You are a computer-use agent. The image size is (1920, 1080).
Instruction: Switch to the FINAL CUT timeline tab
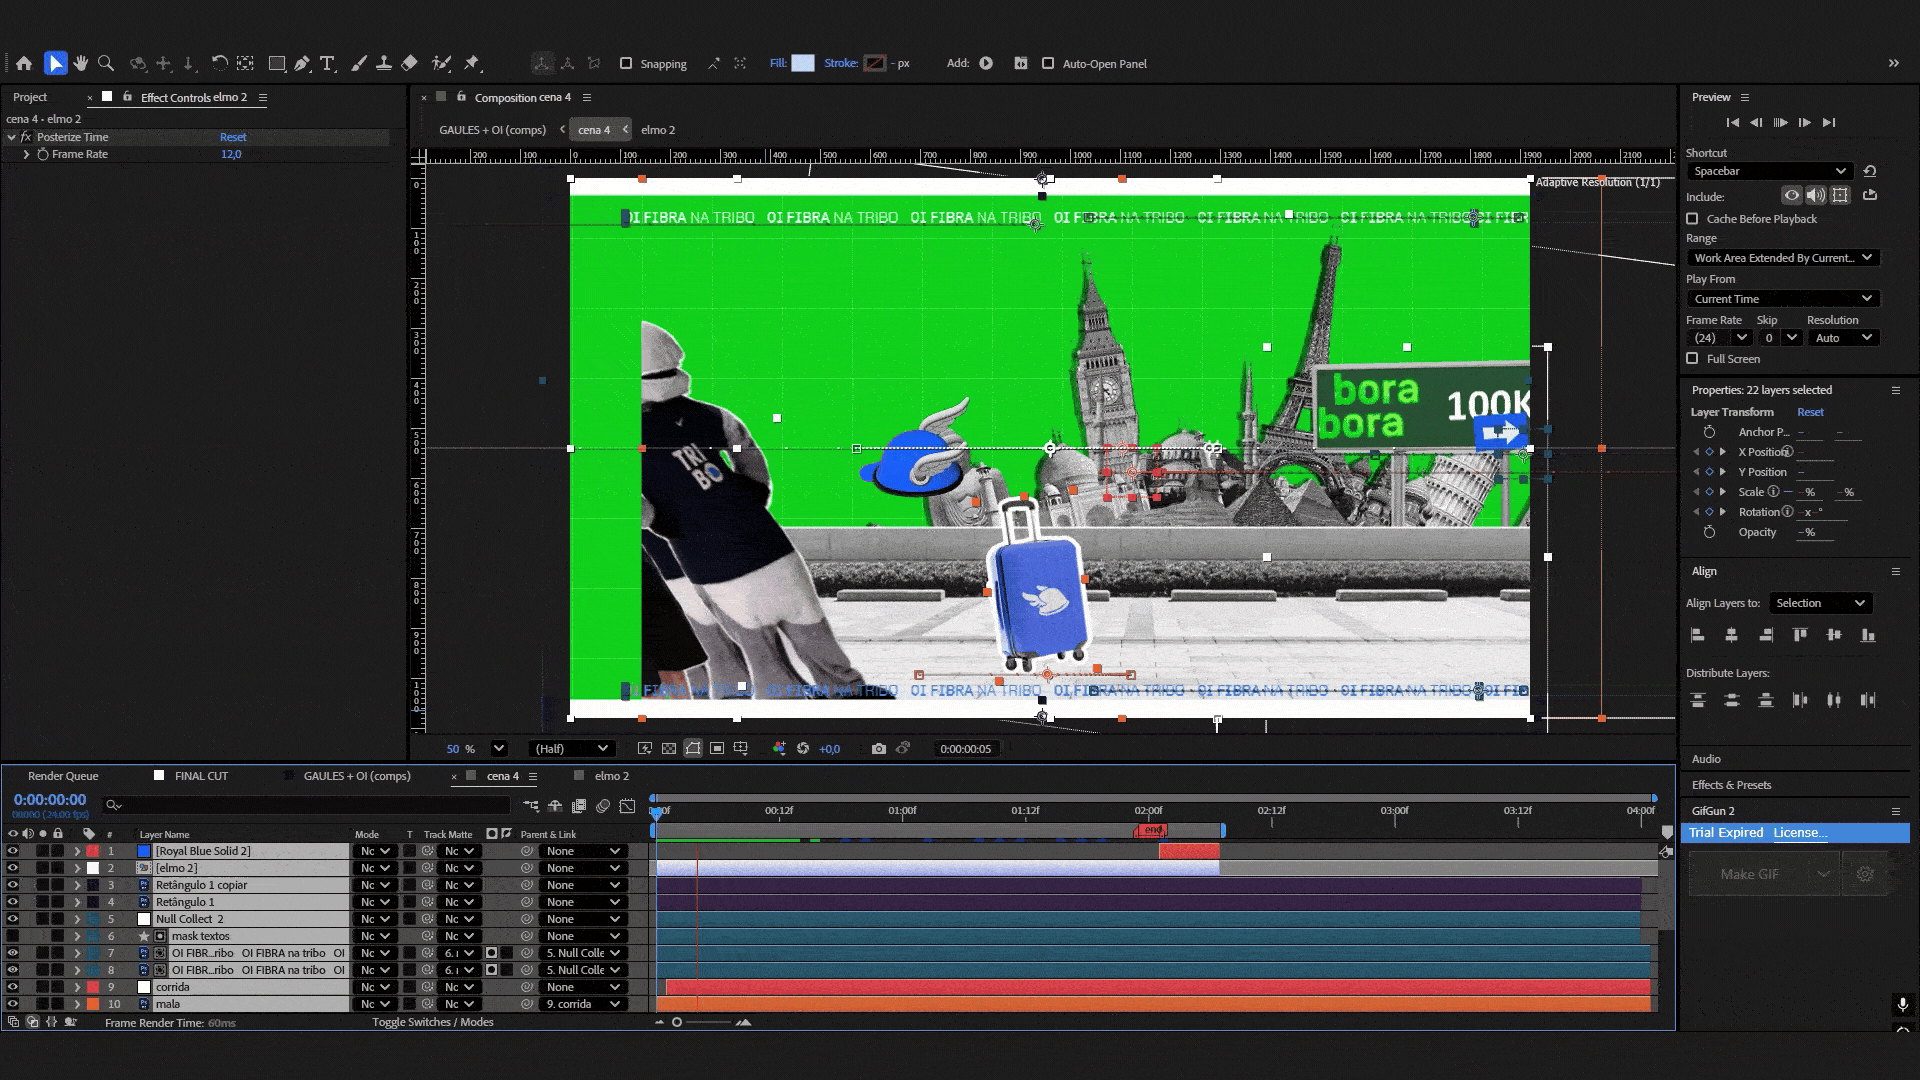[x=201, y=776]
